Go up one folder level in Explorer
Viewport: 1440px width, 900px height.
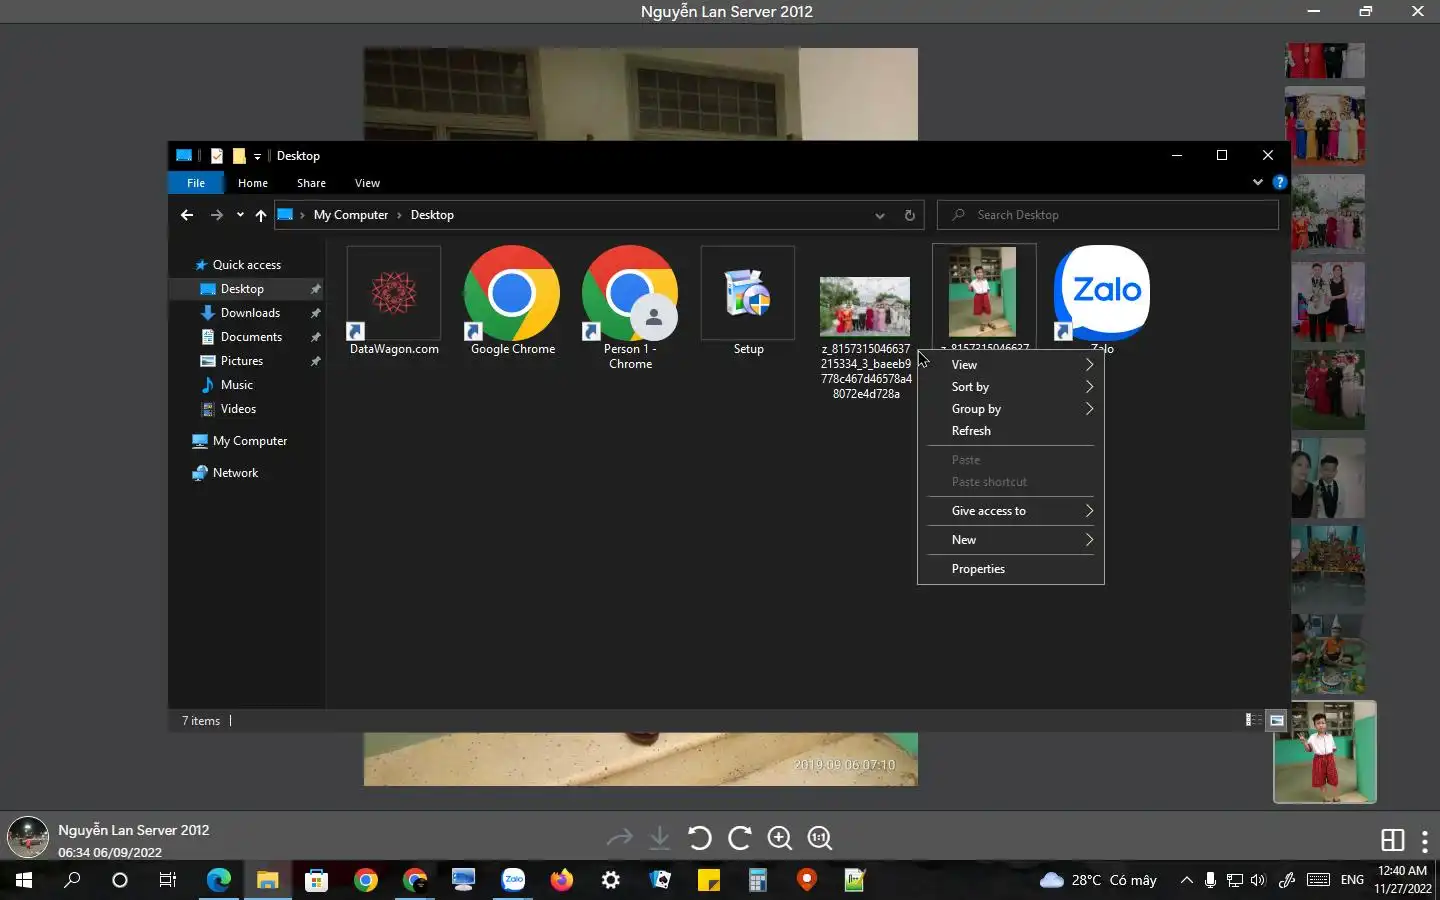coord(261,215)
